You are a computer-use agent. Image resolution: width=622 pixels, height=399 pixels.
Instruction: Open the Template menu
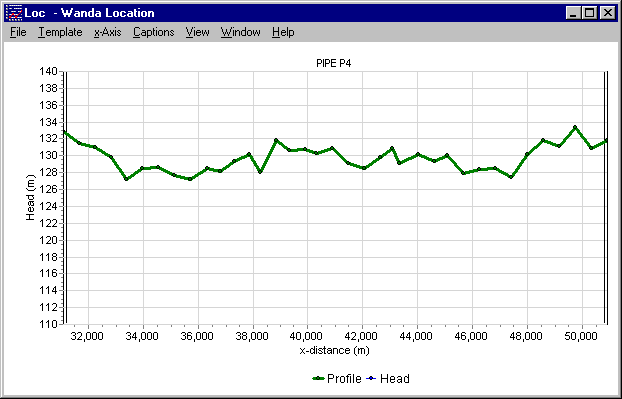[x=60, y=32]
